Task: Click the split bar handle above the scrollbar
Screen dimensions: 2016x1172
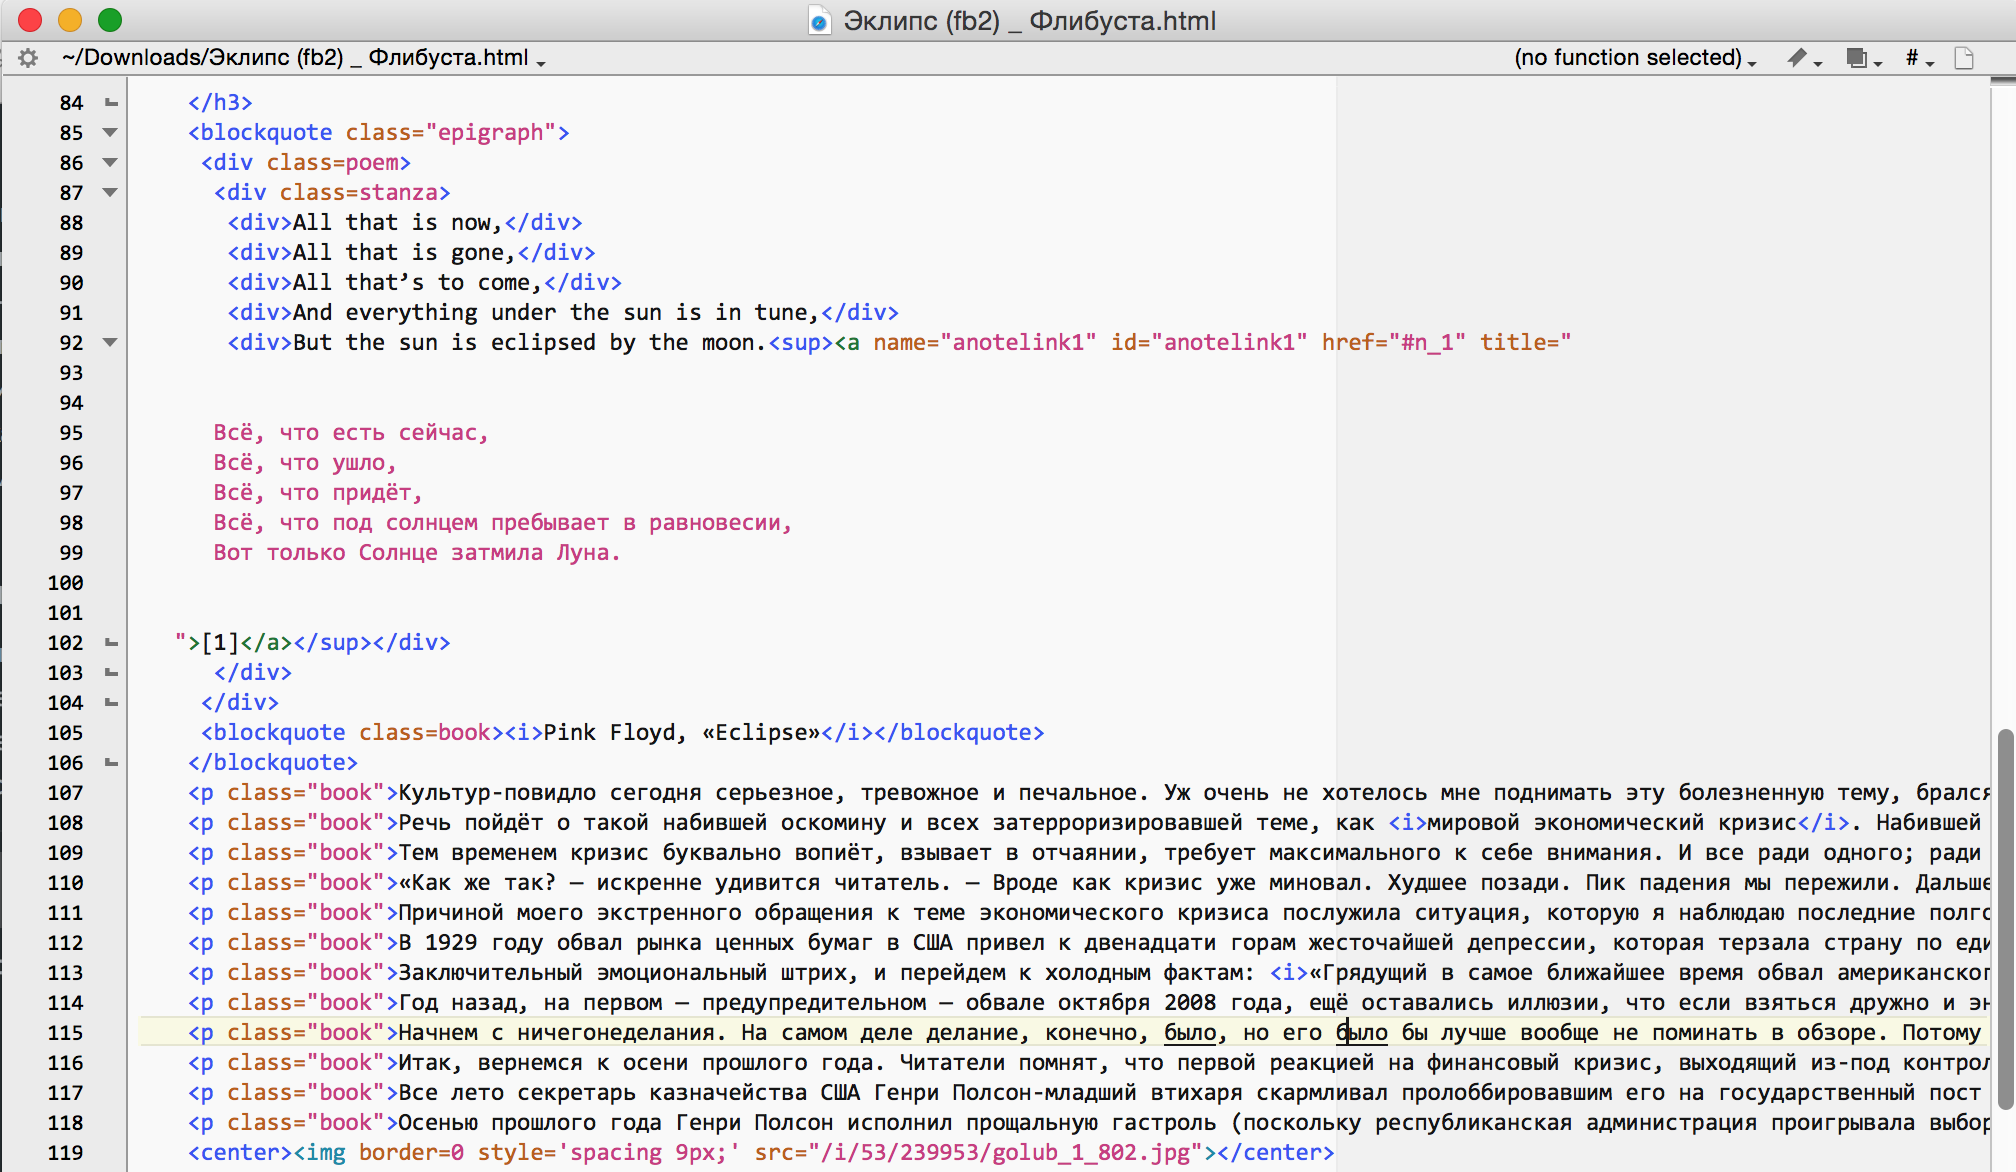Action: pos(2003,81)
